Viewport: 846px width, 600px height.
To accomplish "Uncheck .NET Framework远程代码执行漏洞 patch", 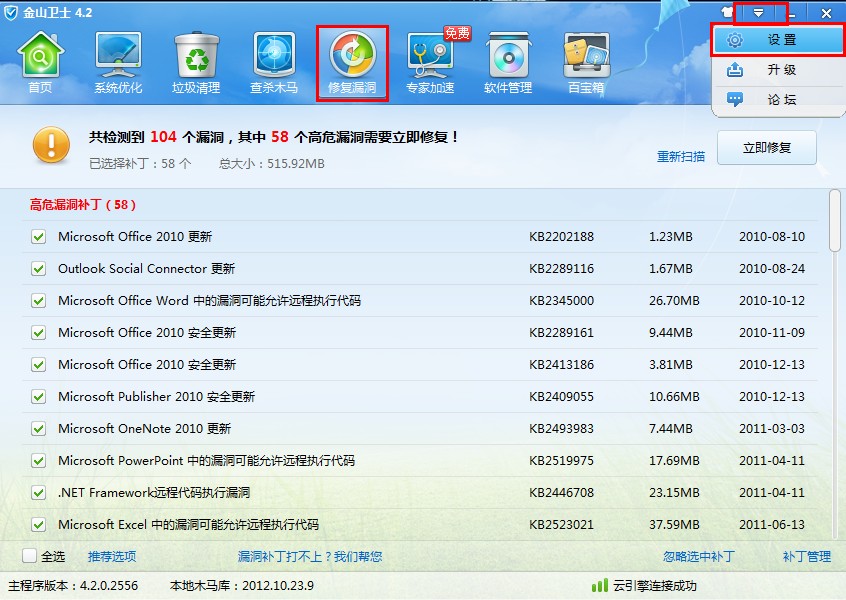I will pos(38,493).
